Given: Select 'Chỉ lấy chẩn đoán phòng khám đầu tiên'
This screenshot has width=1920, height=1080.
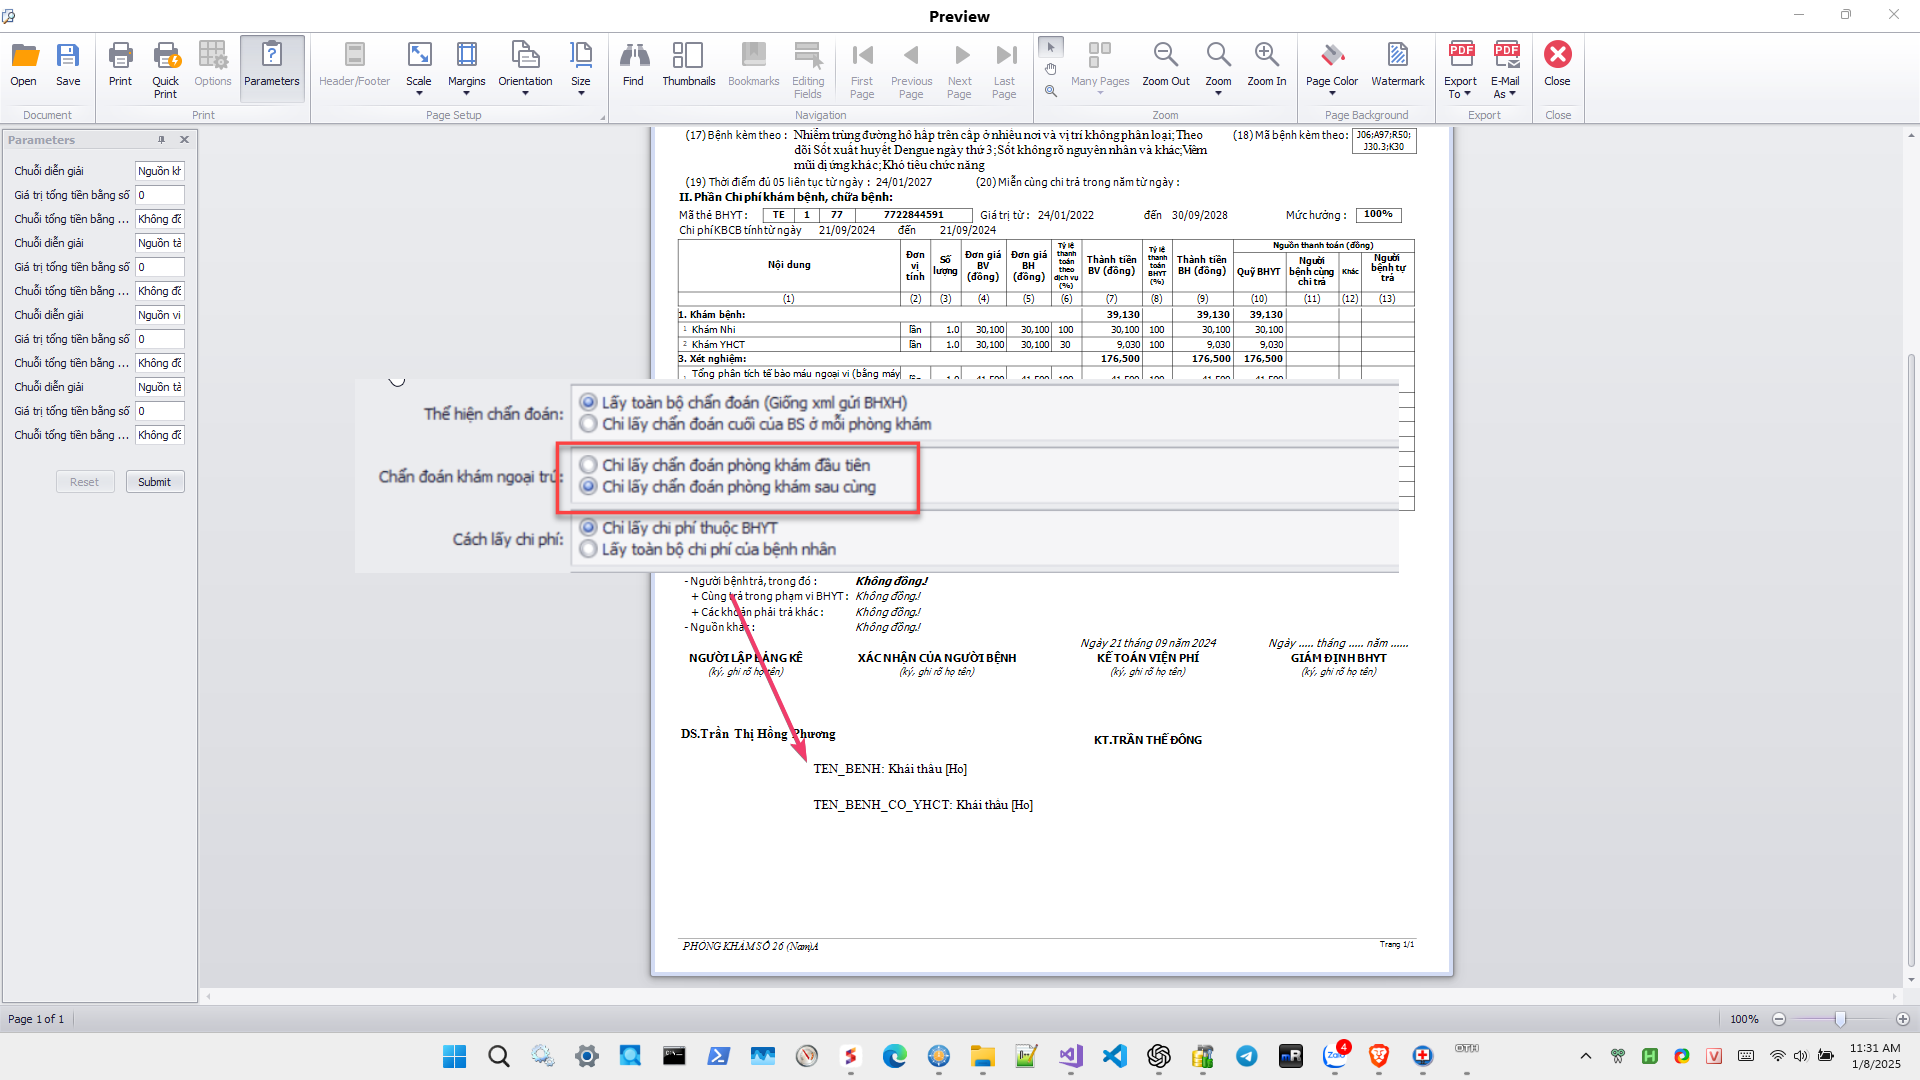Looking at the screenshot, I should (x=589, y=465).
